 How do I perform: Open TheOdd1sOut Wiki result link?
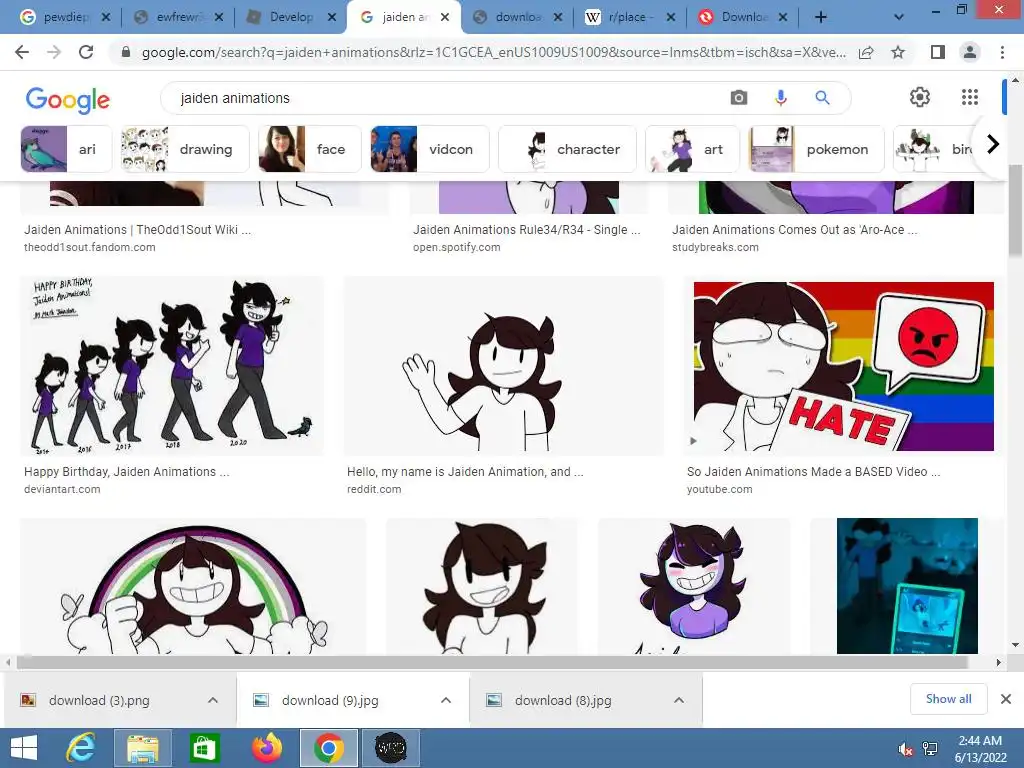[137, 230]
